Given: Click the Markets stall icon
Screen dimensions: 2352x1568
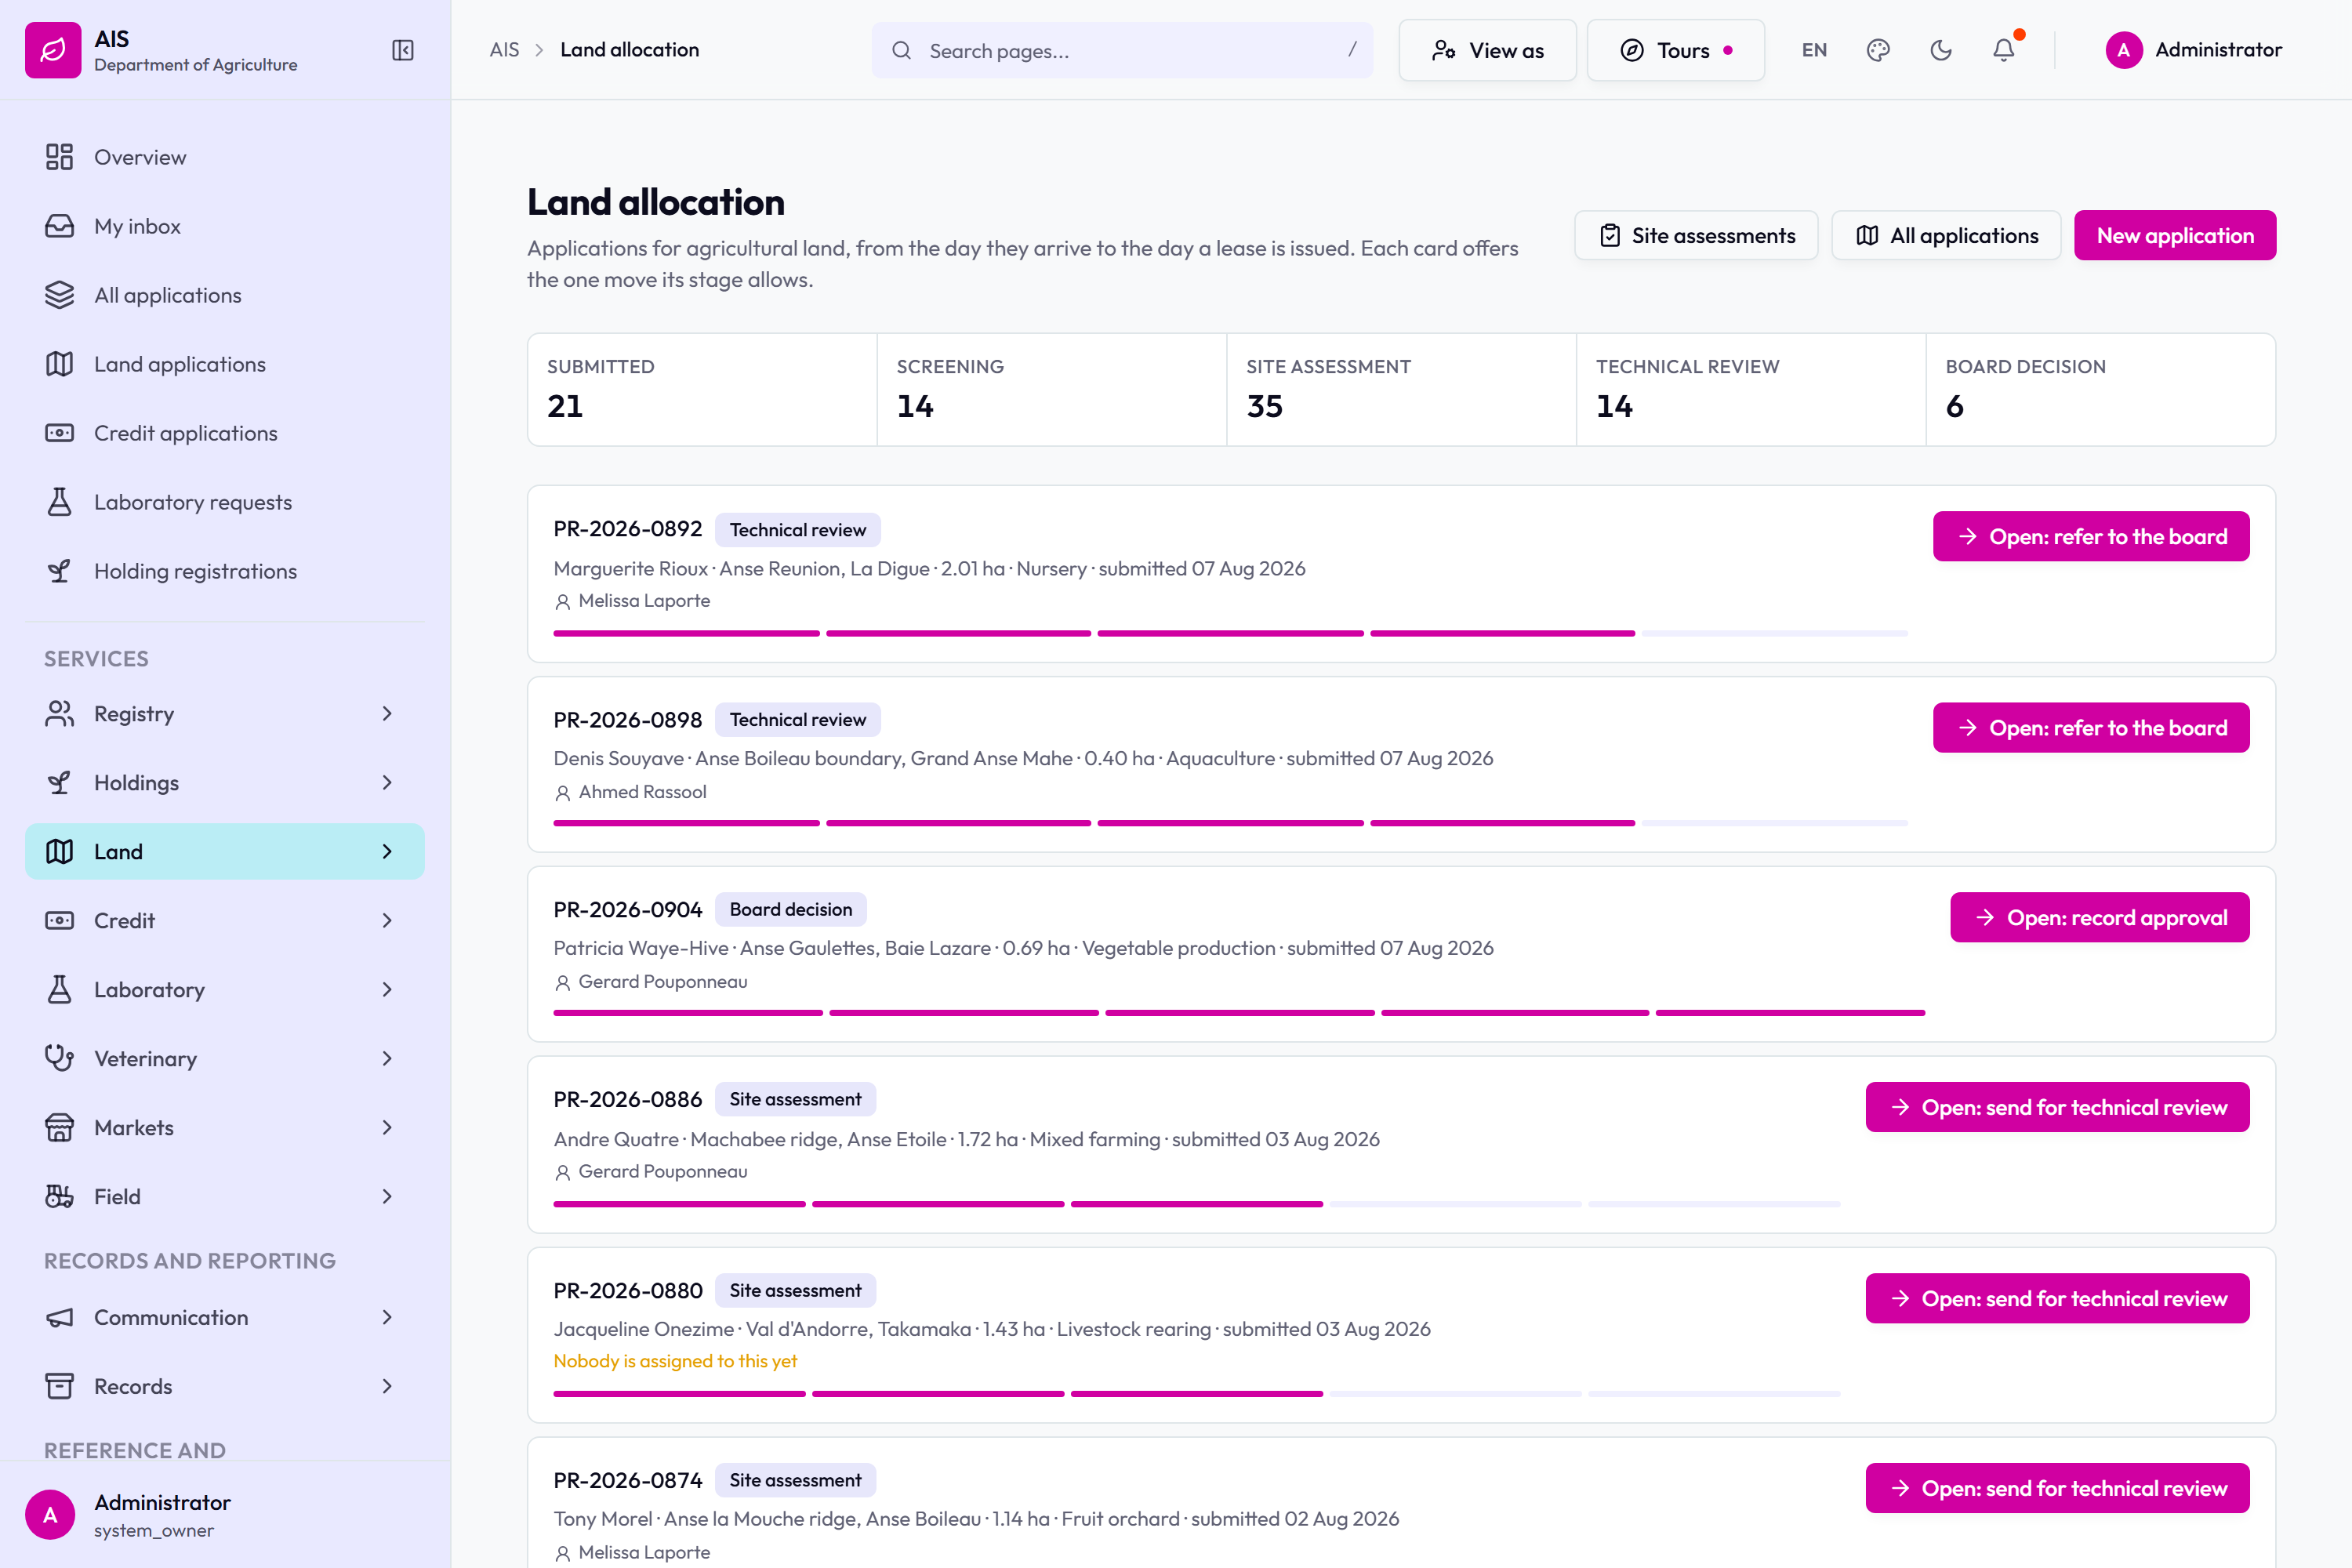Looking at the screenshot, I should (x=59, y=1128).
